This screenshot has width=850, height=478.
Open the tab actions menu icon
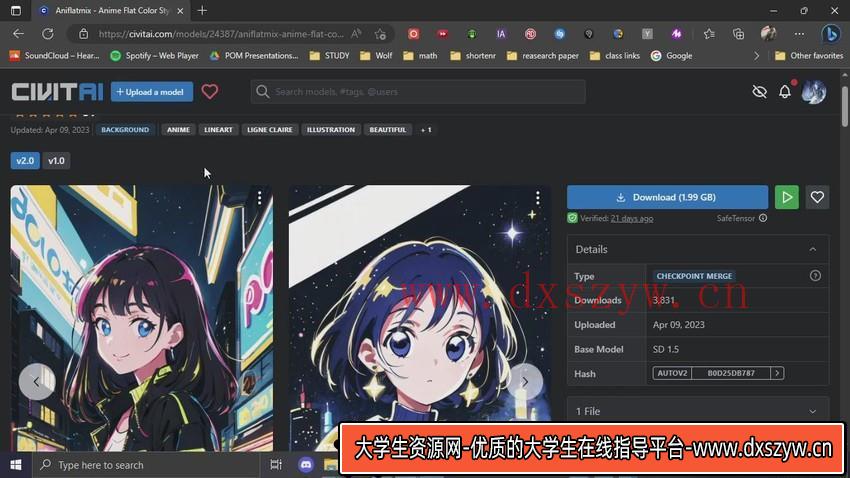[x=16, y=10]
